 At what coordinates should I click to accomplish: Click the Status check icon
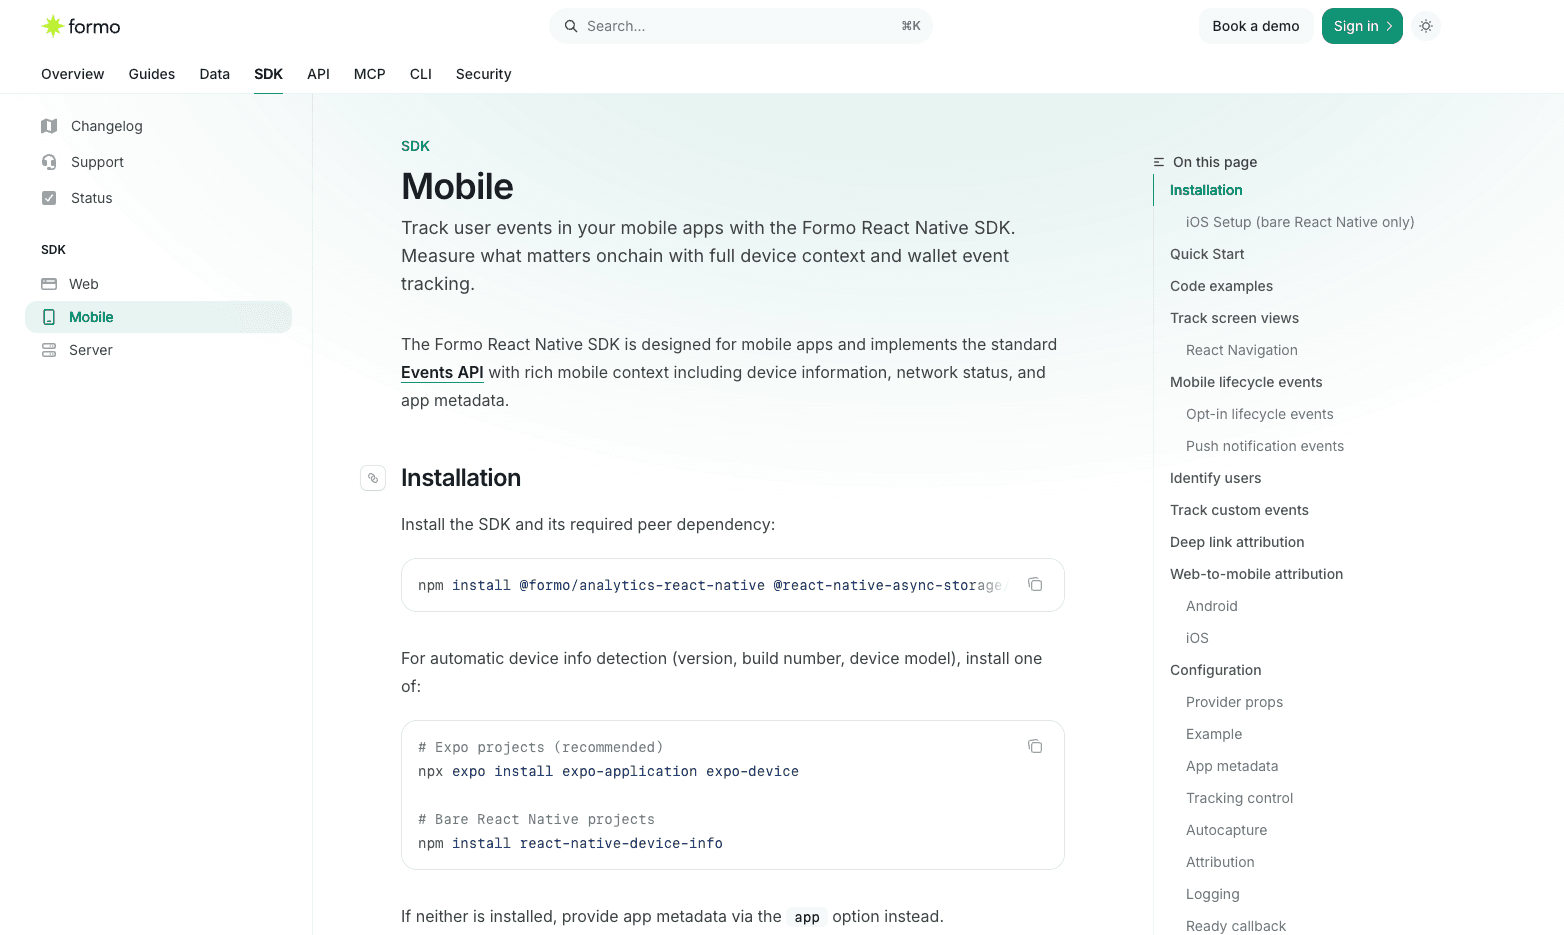click(49, 198)
